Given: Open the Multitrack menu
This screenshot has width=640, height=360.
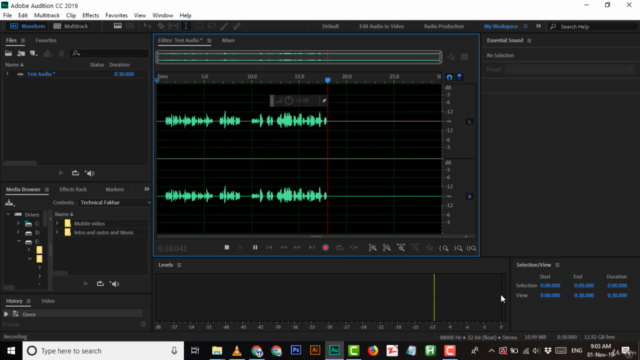Looking at the screenshot, I should pyautogui.click(x=47, y=16).
